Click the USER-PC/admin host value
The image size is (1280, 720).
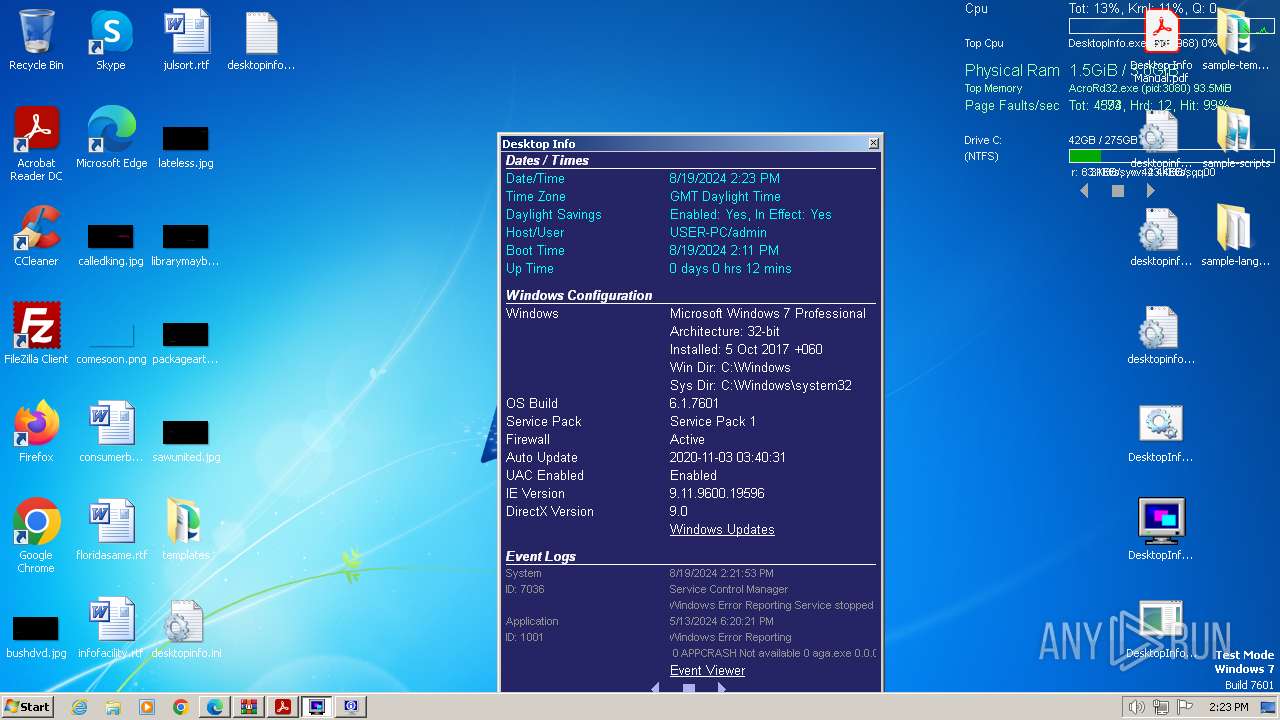718,232
